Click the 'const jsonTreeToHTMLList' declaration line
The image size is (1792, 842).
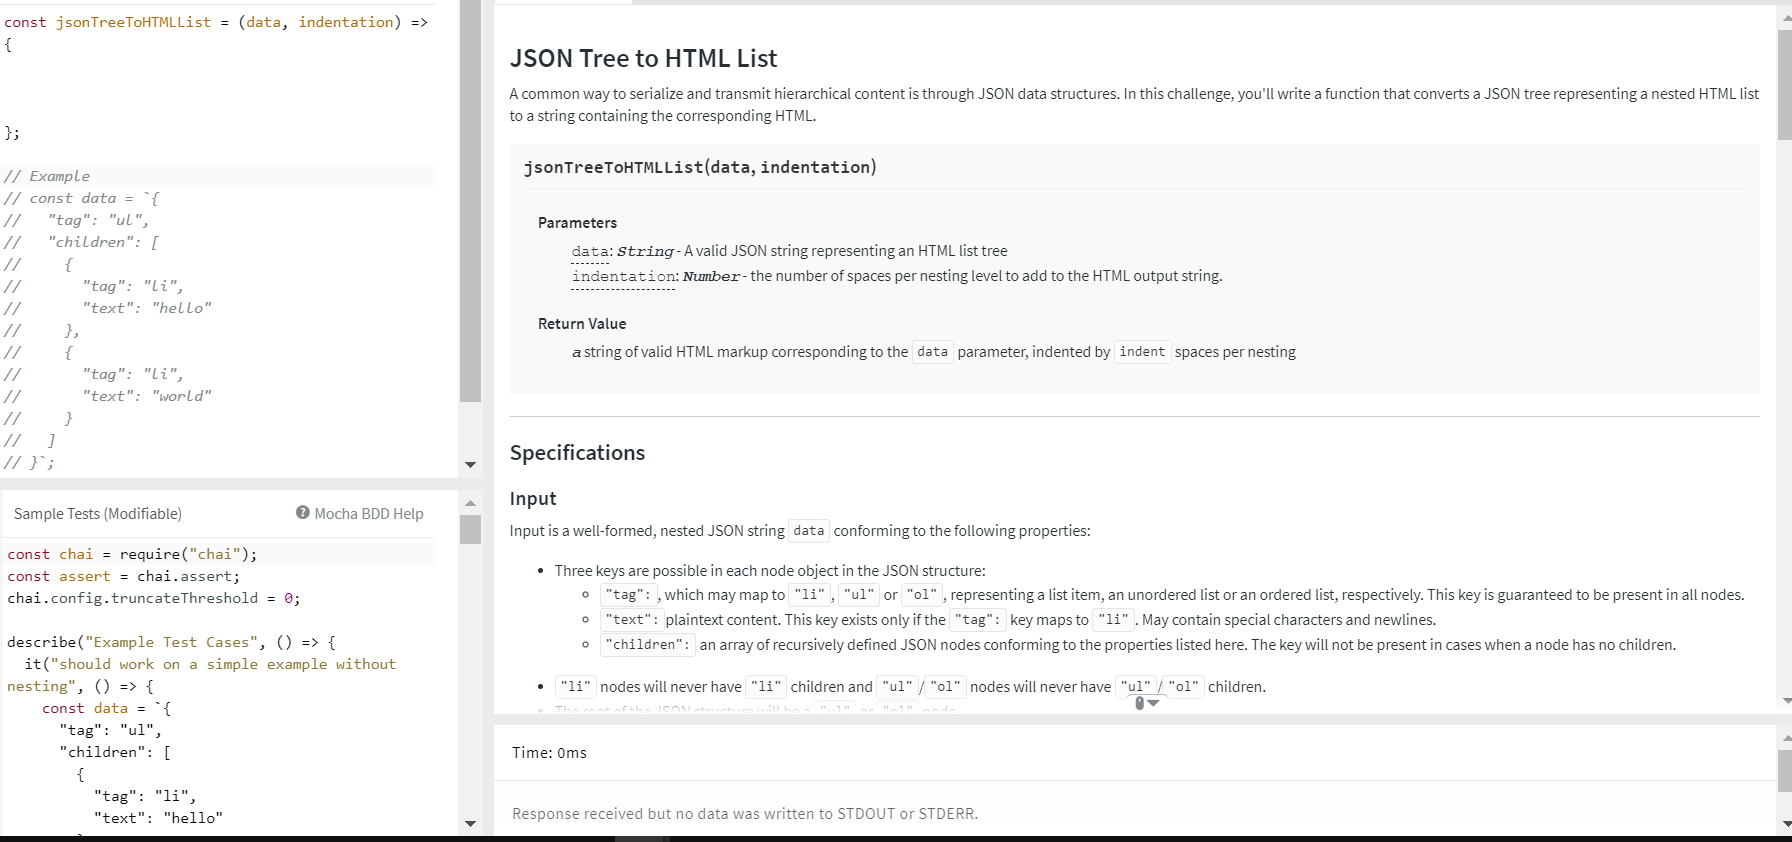coord(218,22)
